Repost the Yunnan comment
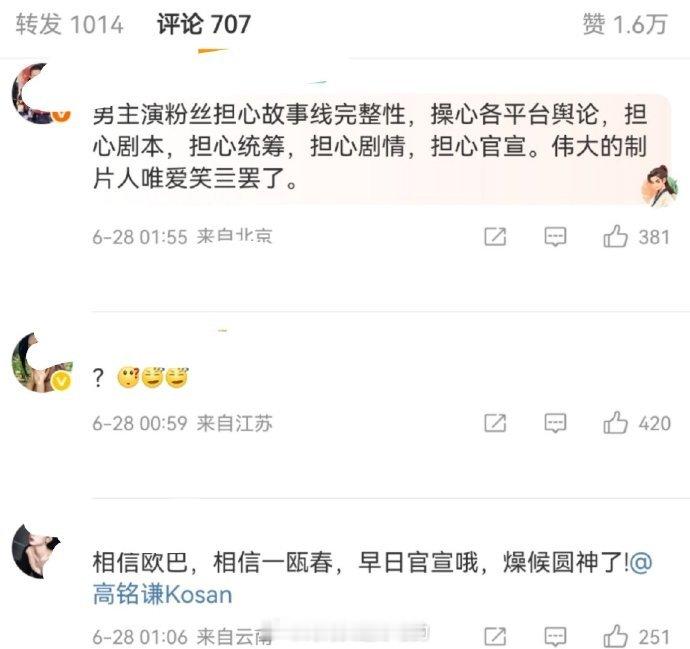The width and height of the screenshot is (690, 649). click(x=495, y=637)
